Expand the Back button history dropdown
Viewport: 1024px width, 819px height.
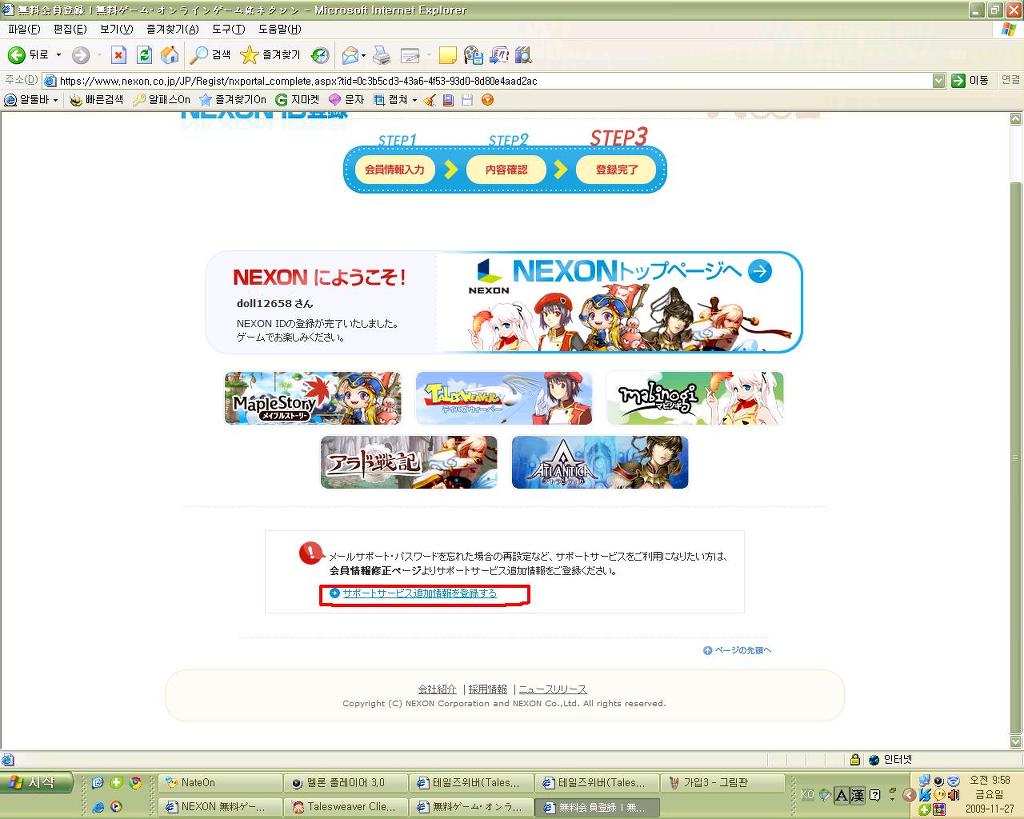(x=59, y=56)
